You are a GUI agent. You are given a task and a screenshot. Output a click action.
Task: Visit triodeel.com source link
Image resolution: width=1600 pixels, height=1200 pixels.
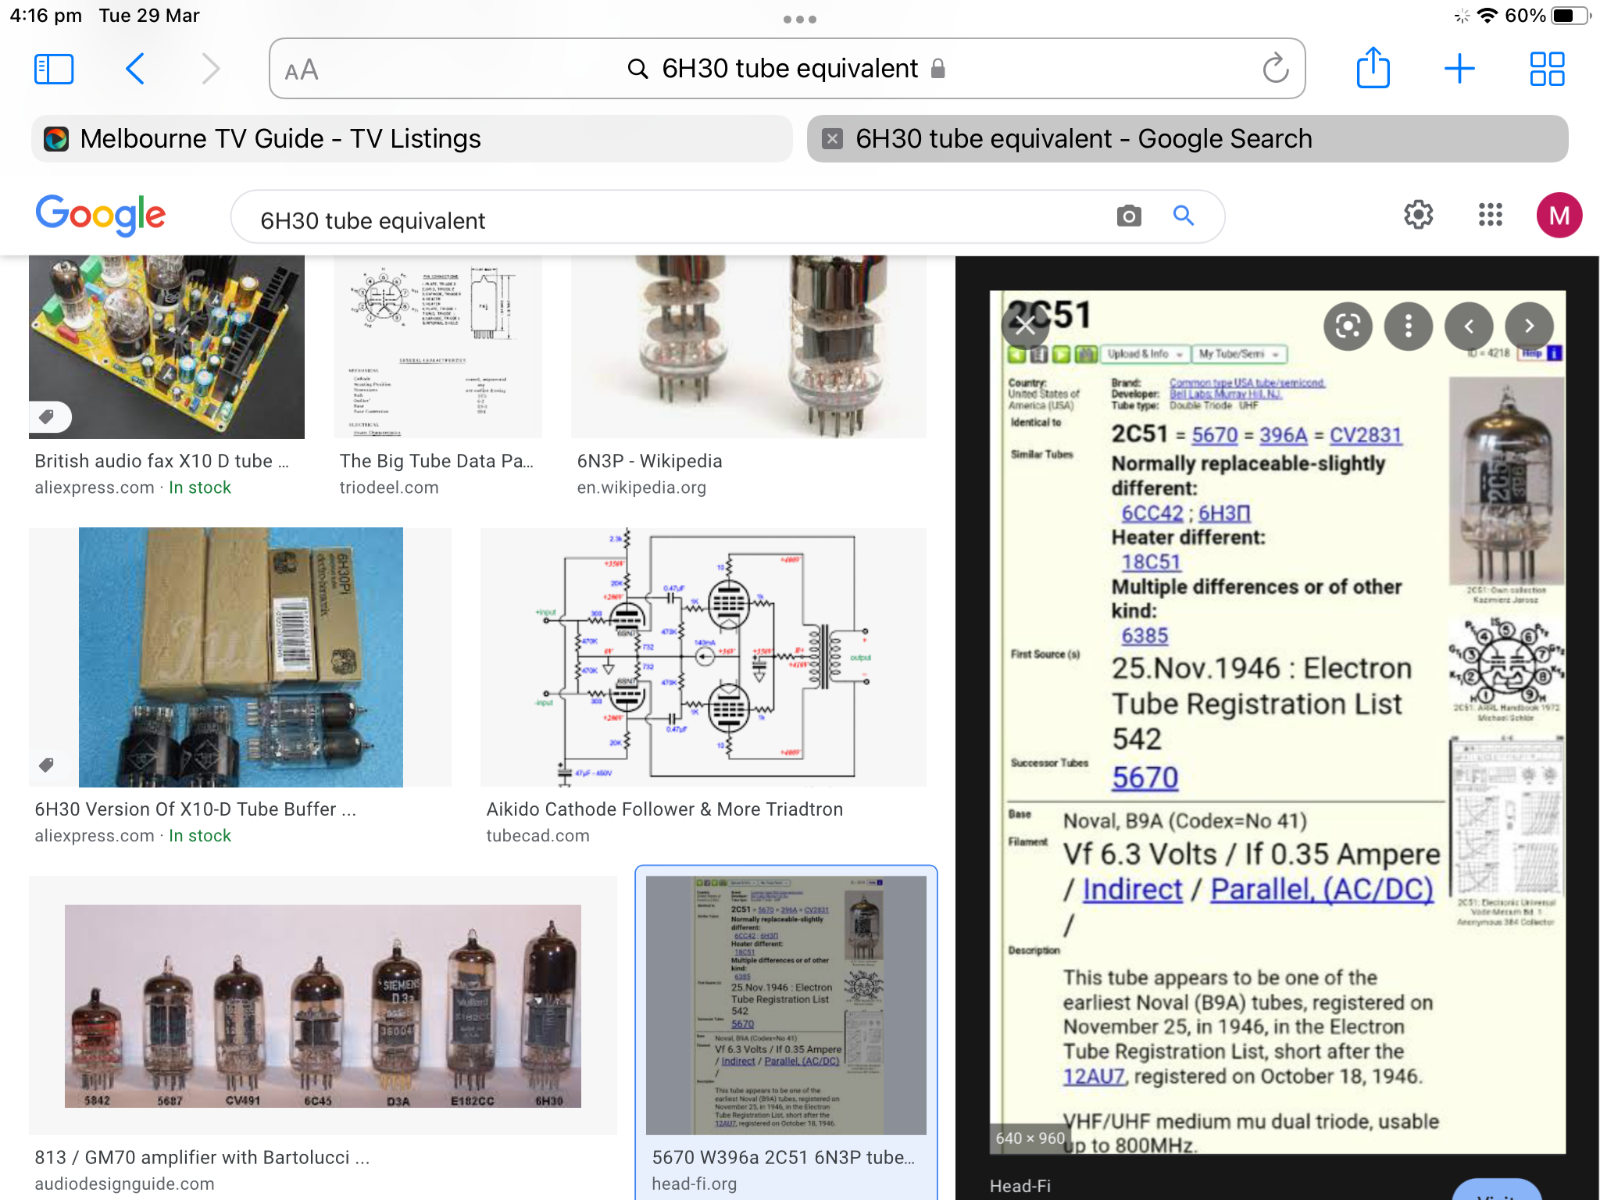click(x=389, y=488)
